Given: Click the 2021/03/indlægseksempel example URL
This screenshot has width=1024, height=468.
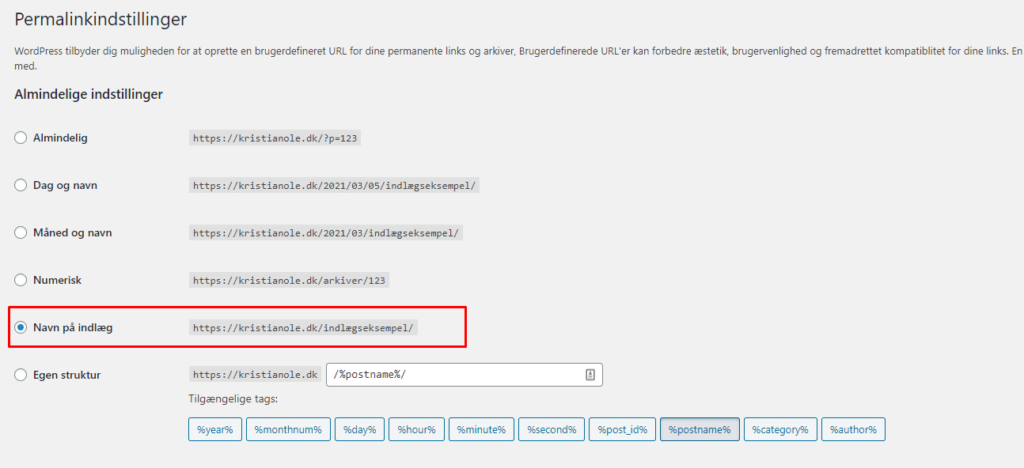Looking at the screenshot, I should [326, 233].
